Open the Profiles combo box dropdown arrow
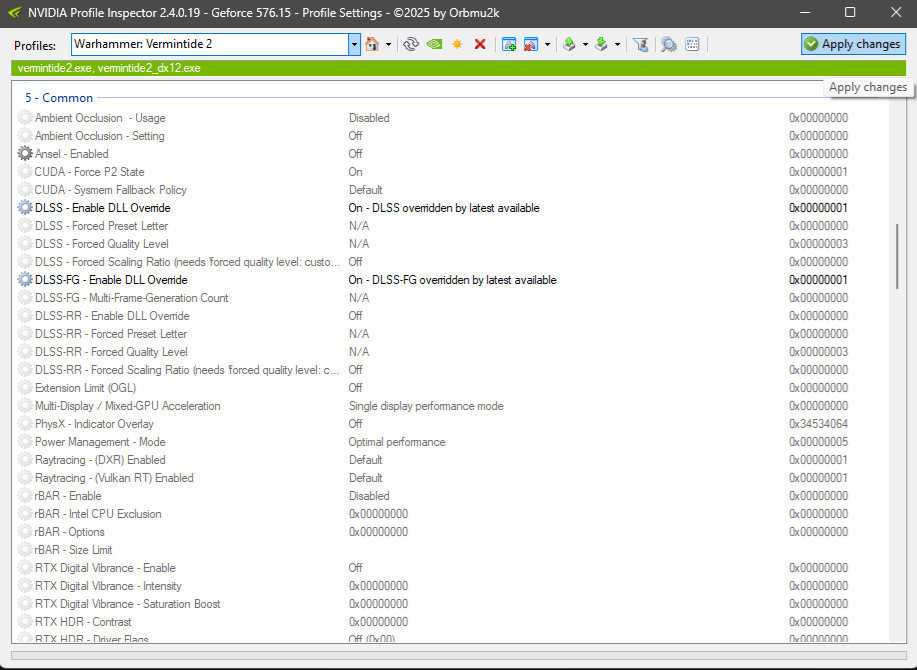This screenshot has width=917, height=670. pos(354,44)
